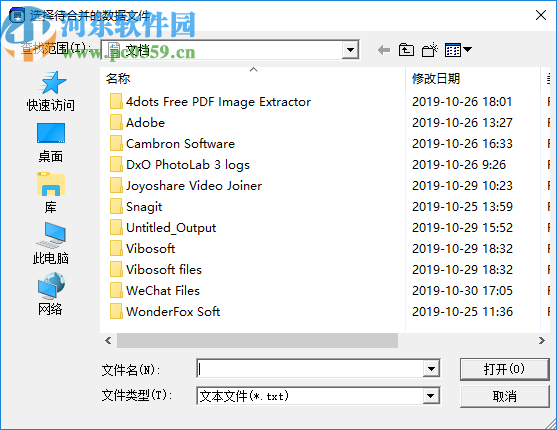
Task: Select the Snagit folder icon
Action: point(116,206)
